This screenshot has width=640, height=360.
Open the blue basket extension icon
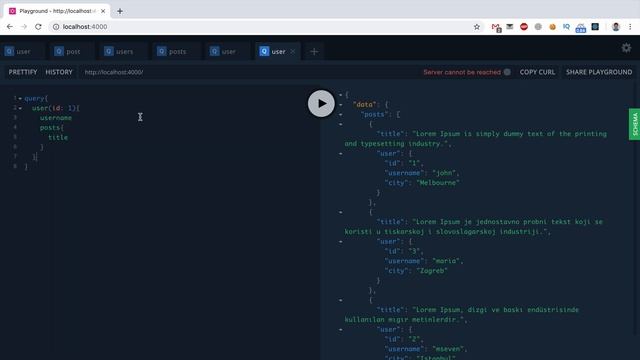click(580, 28)
